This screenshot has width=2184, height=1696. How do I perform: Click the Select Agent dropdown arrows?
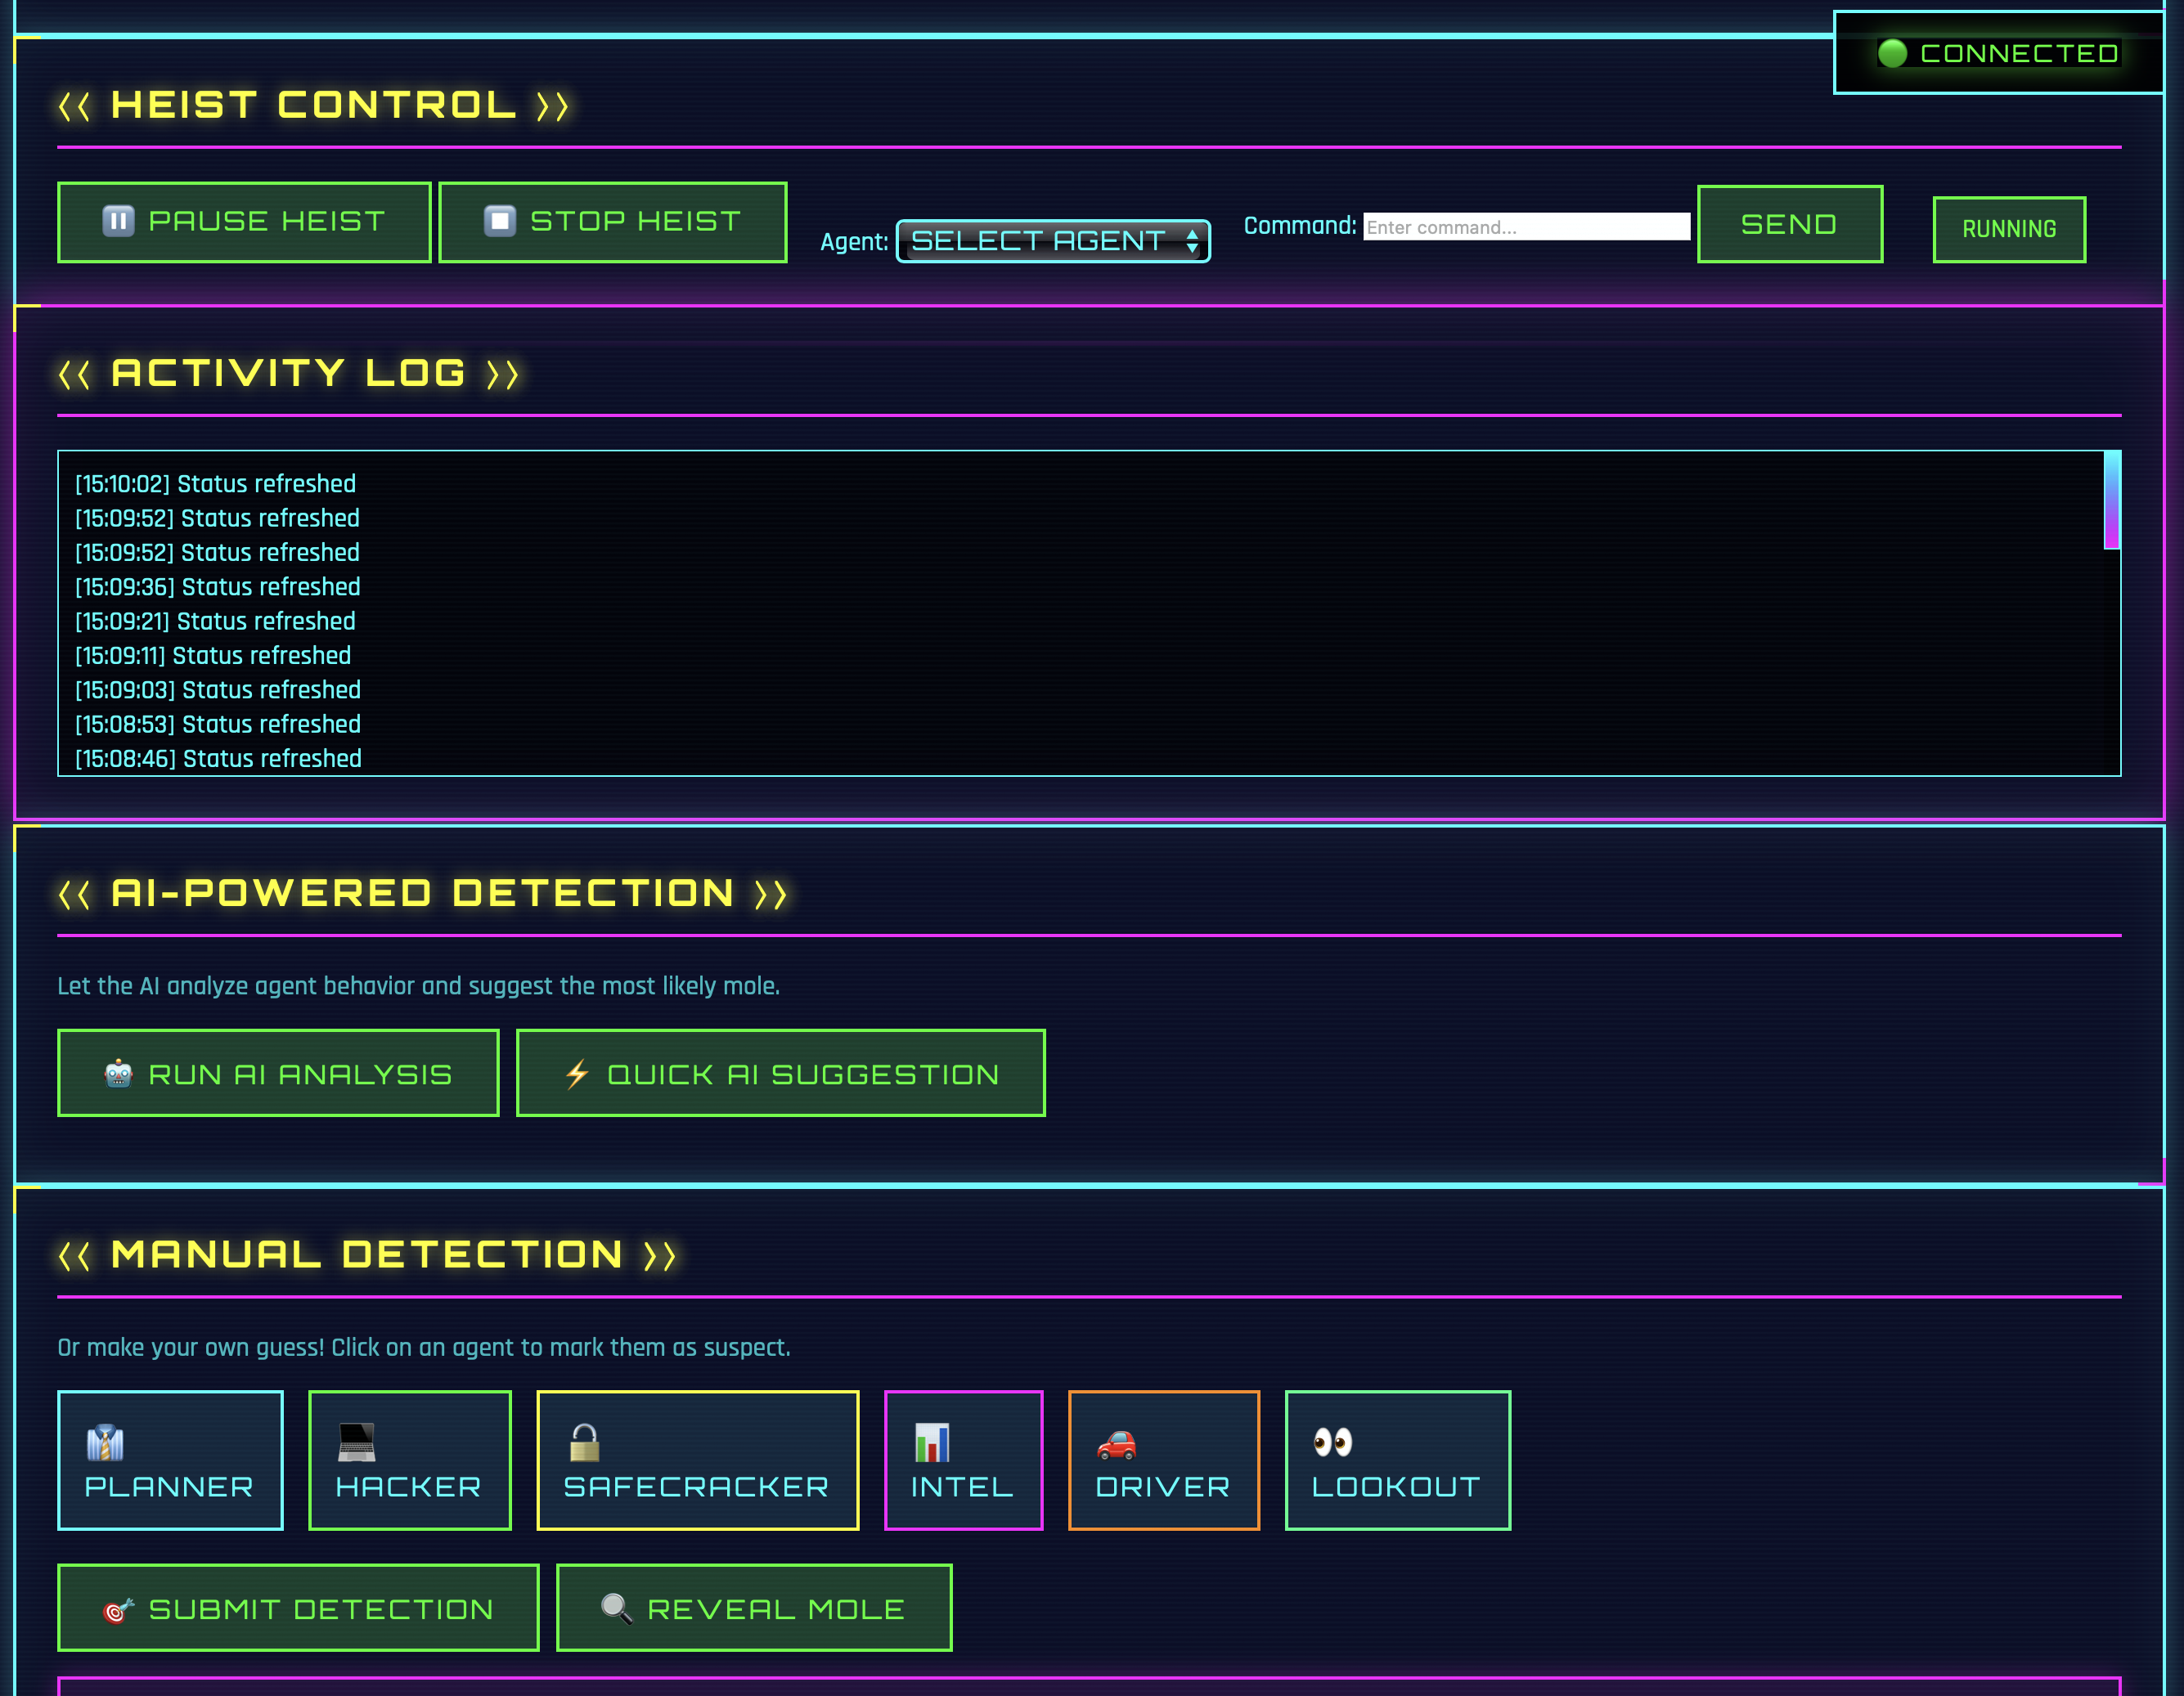[1192, 241]
